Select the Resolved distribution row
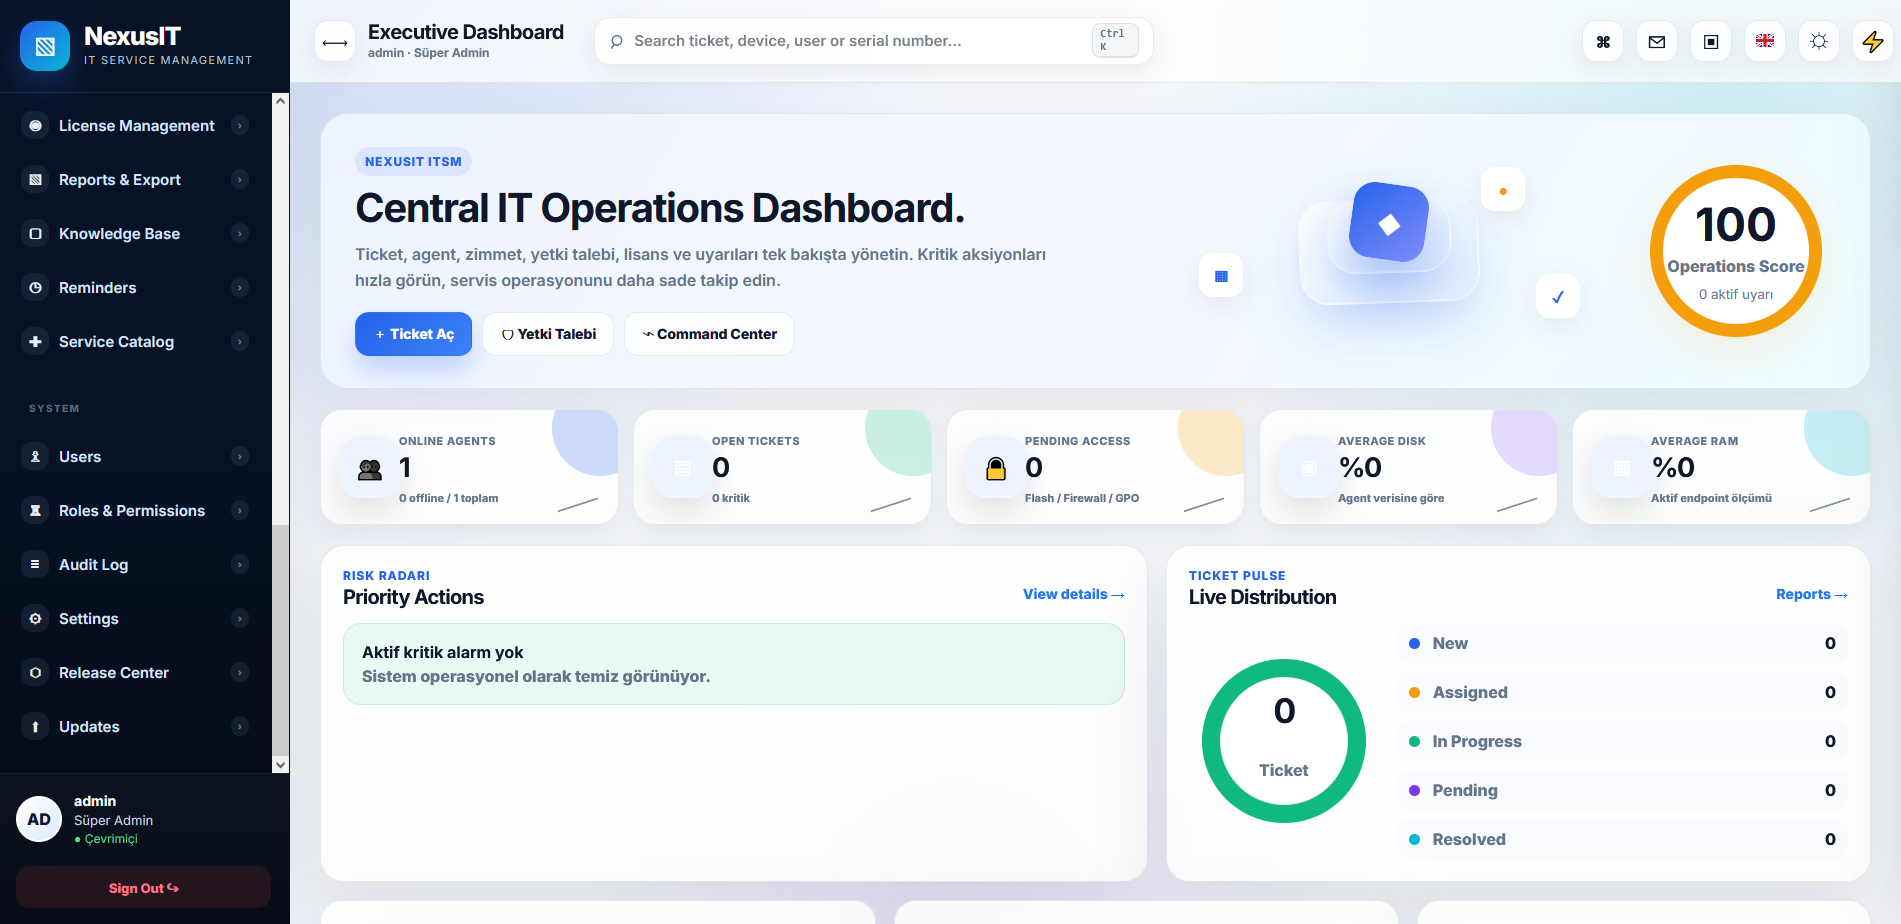 (1622, 839)
